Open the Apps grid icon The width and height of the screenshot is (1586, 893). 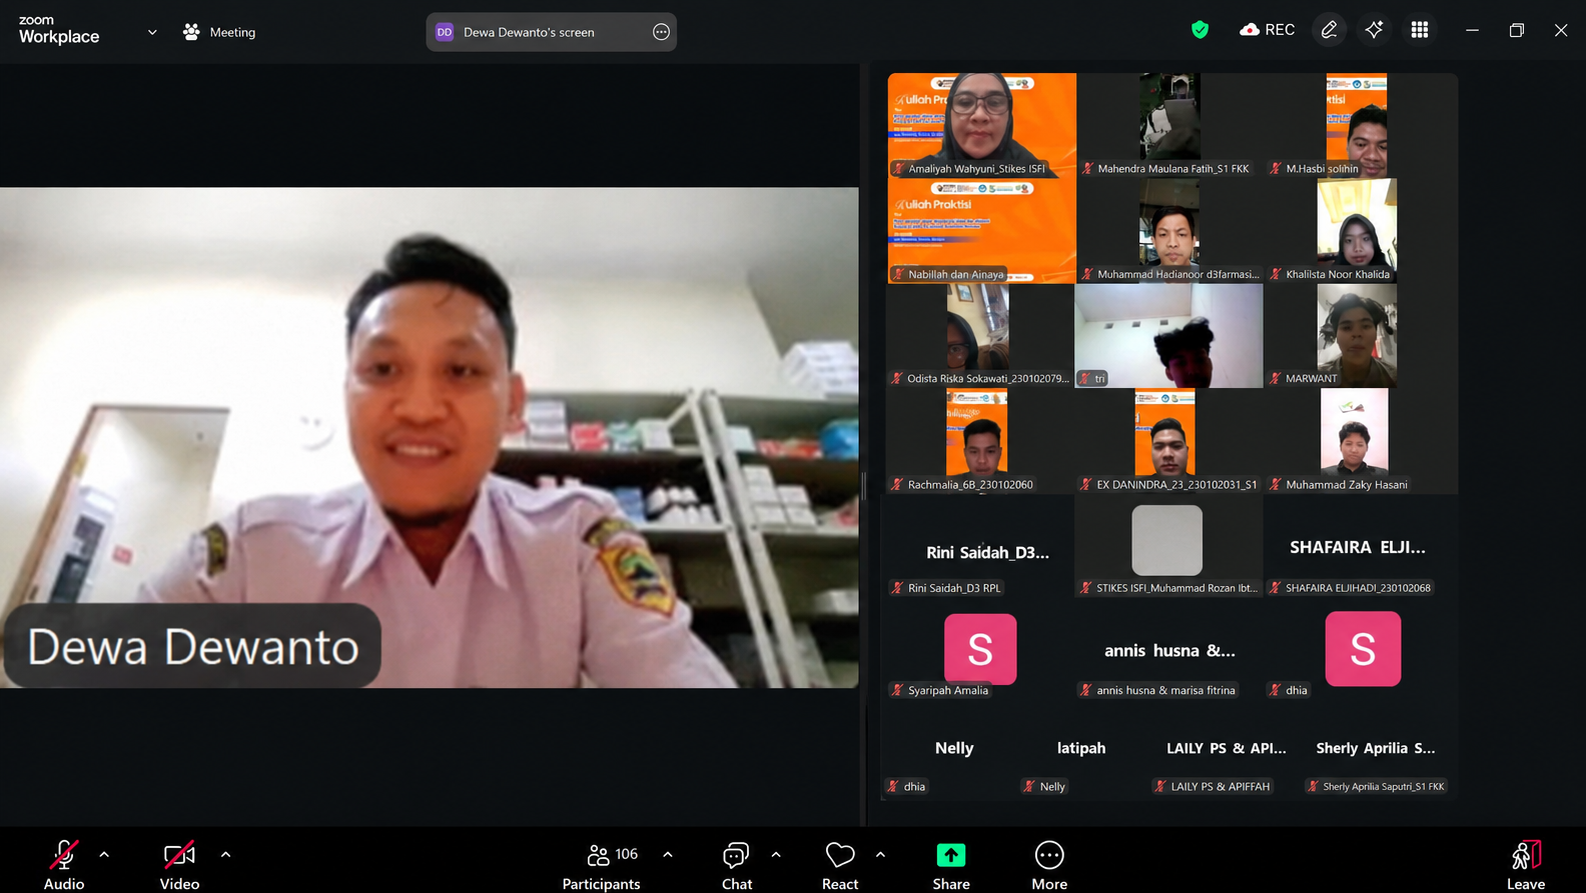(x=1419, y=30)
